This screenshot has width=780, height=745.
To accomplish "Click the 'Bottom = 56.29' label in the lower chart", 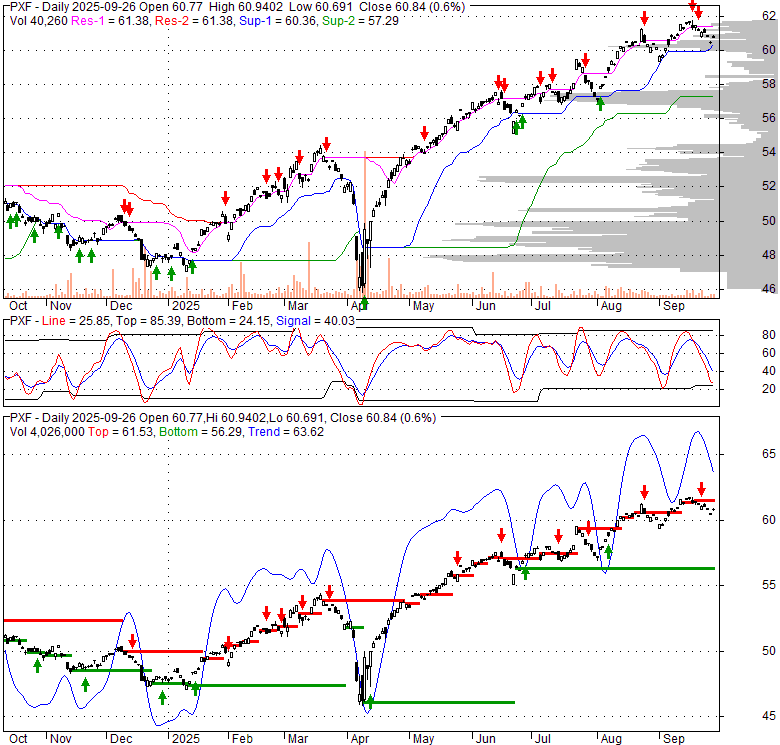I will pyautogui.click(x=201, y=432).
